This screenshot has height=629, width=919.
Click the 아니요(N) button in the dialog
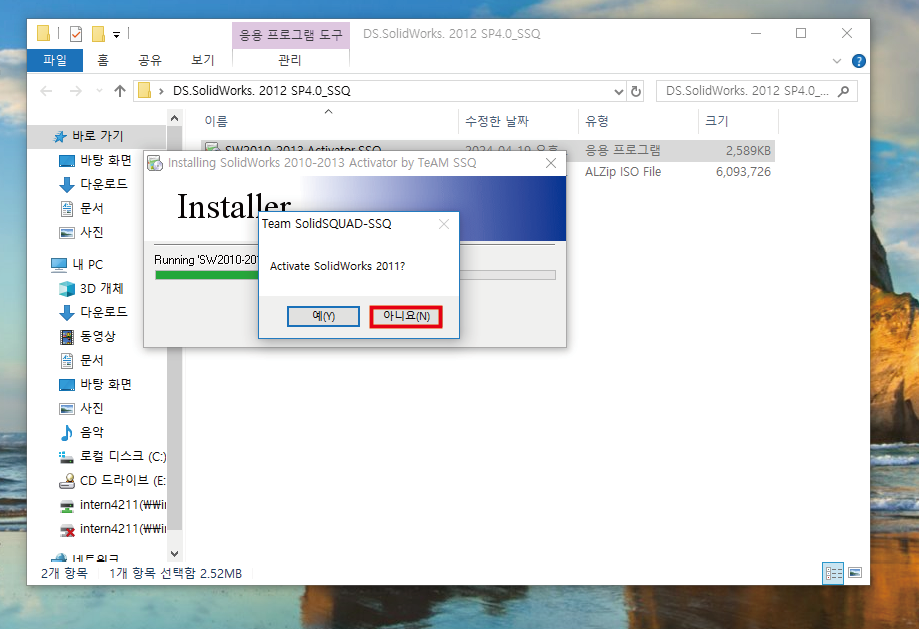click(x=406, y=317)
